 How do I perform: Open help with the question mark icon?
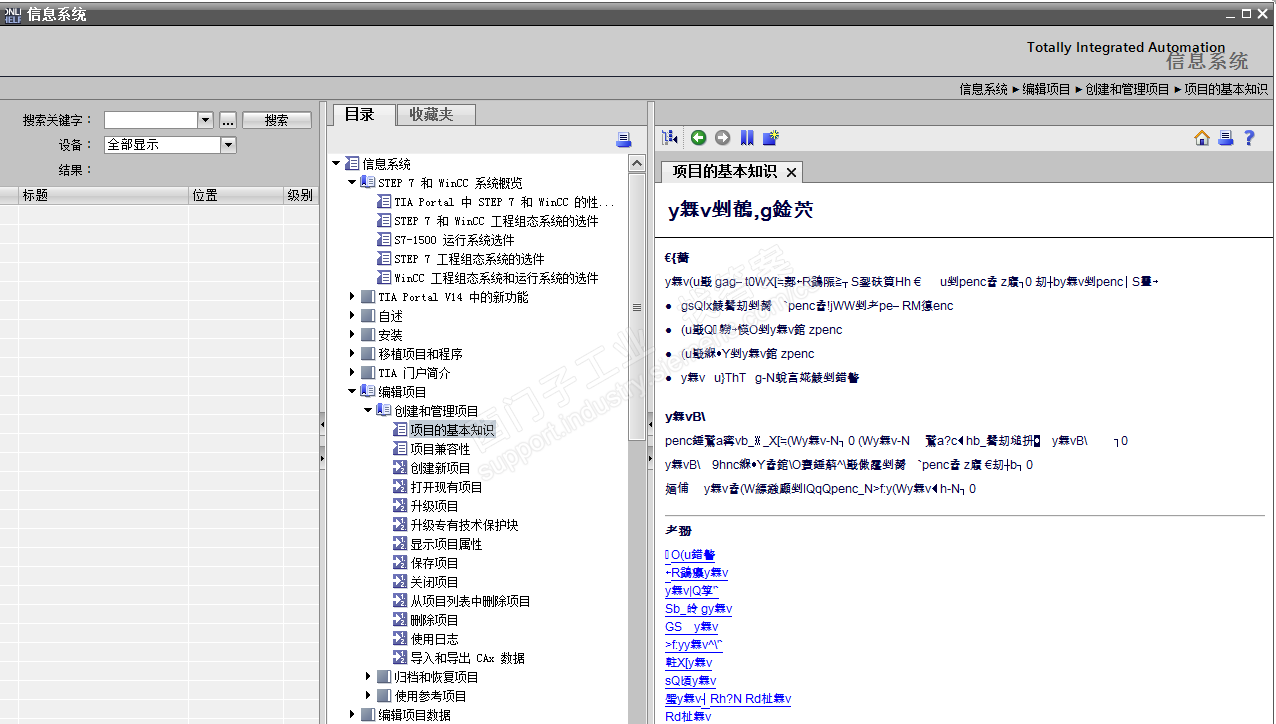[x=1249, y=138]
